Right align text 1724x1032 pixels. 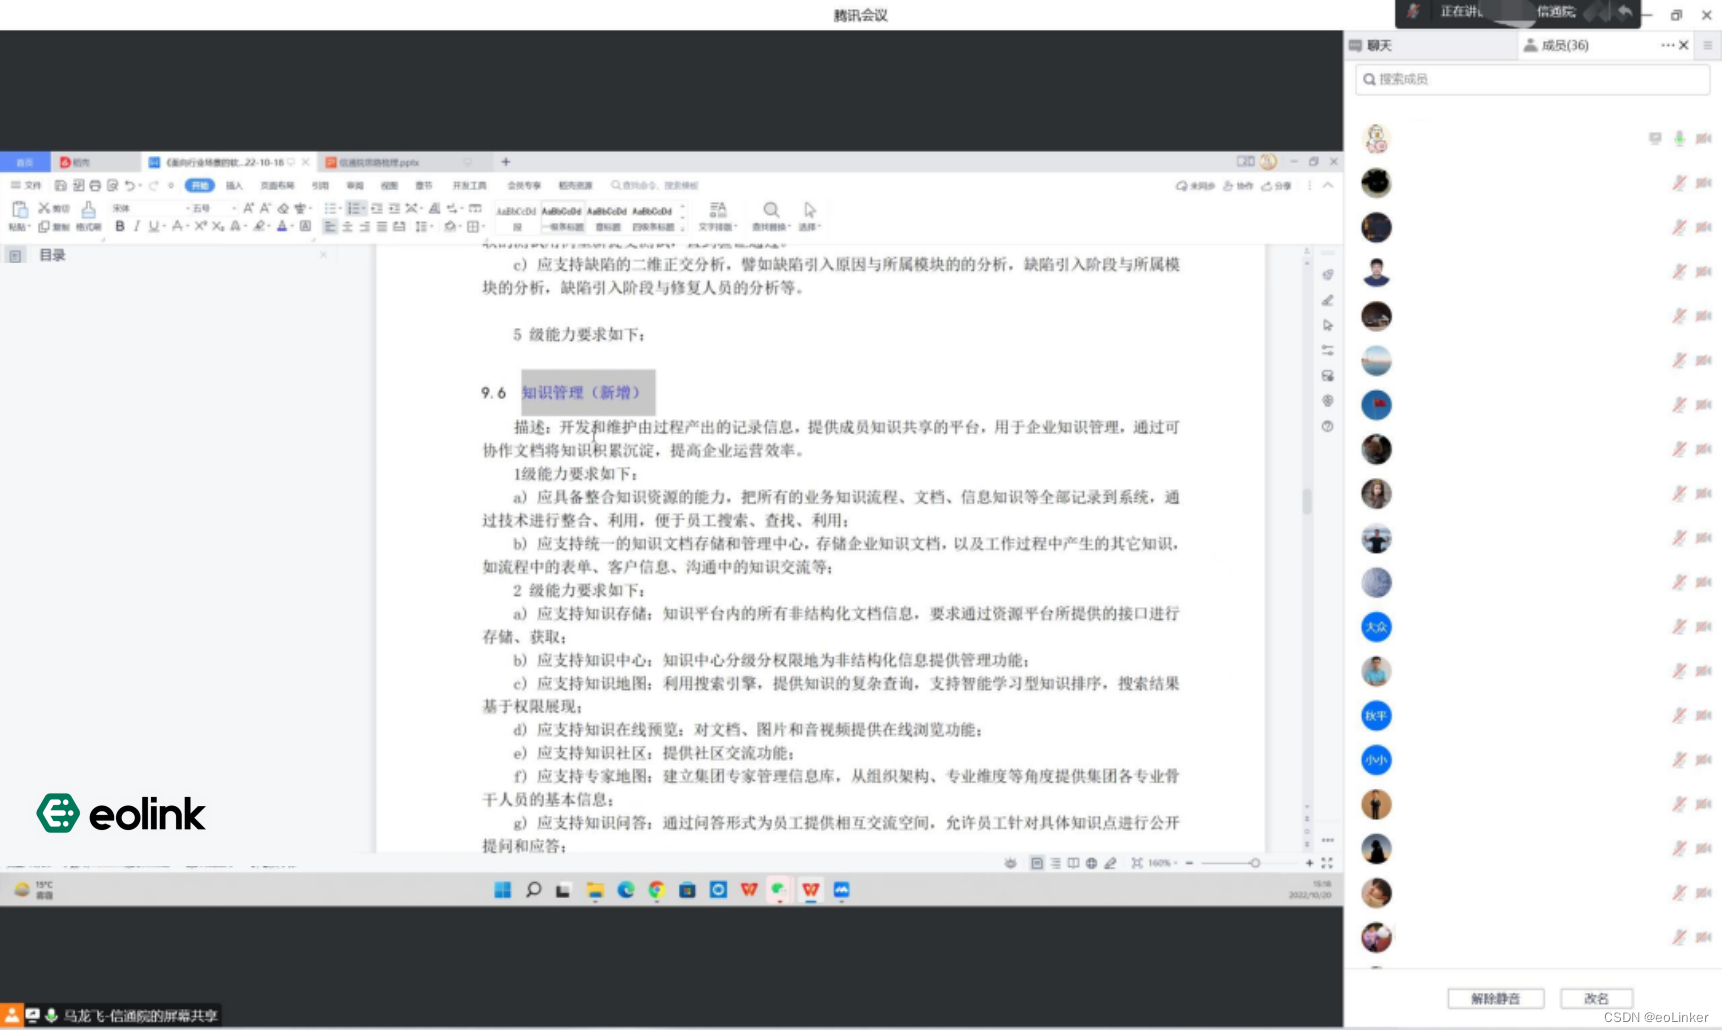click(364, 227)
